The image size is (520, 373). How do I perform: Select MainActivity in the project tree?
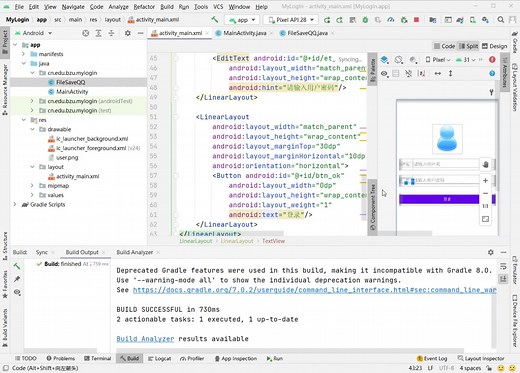(x=72, y=91)
